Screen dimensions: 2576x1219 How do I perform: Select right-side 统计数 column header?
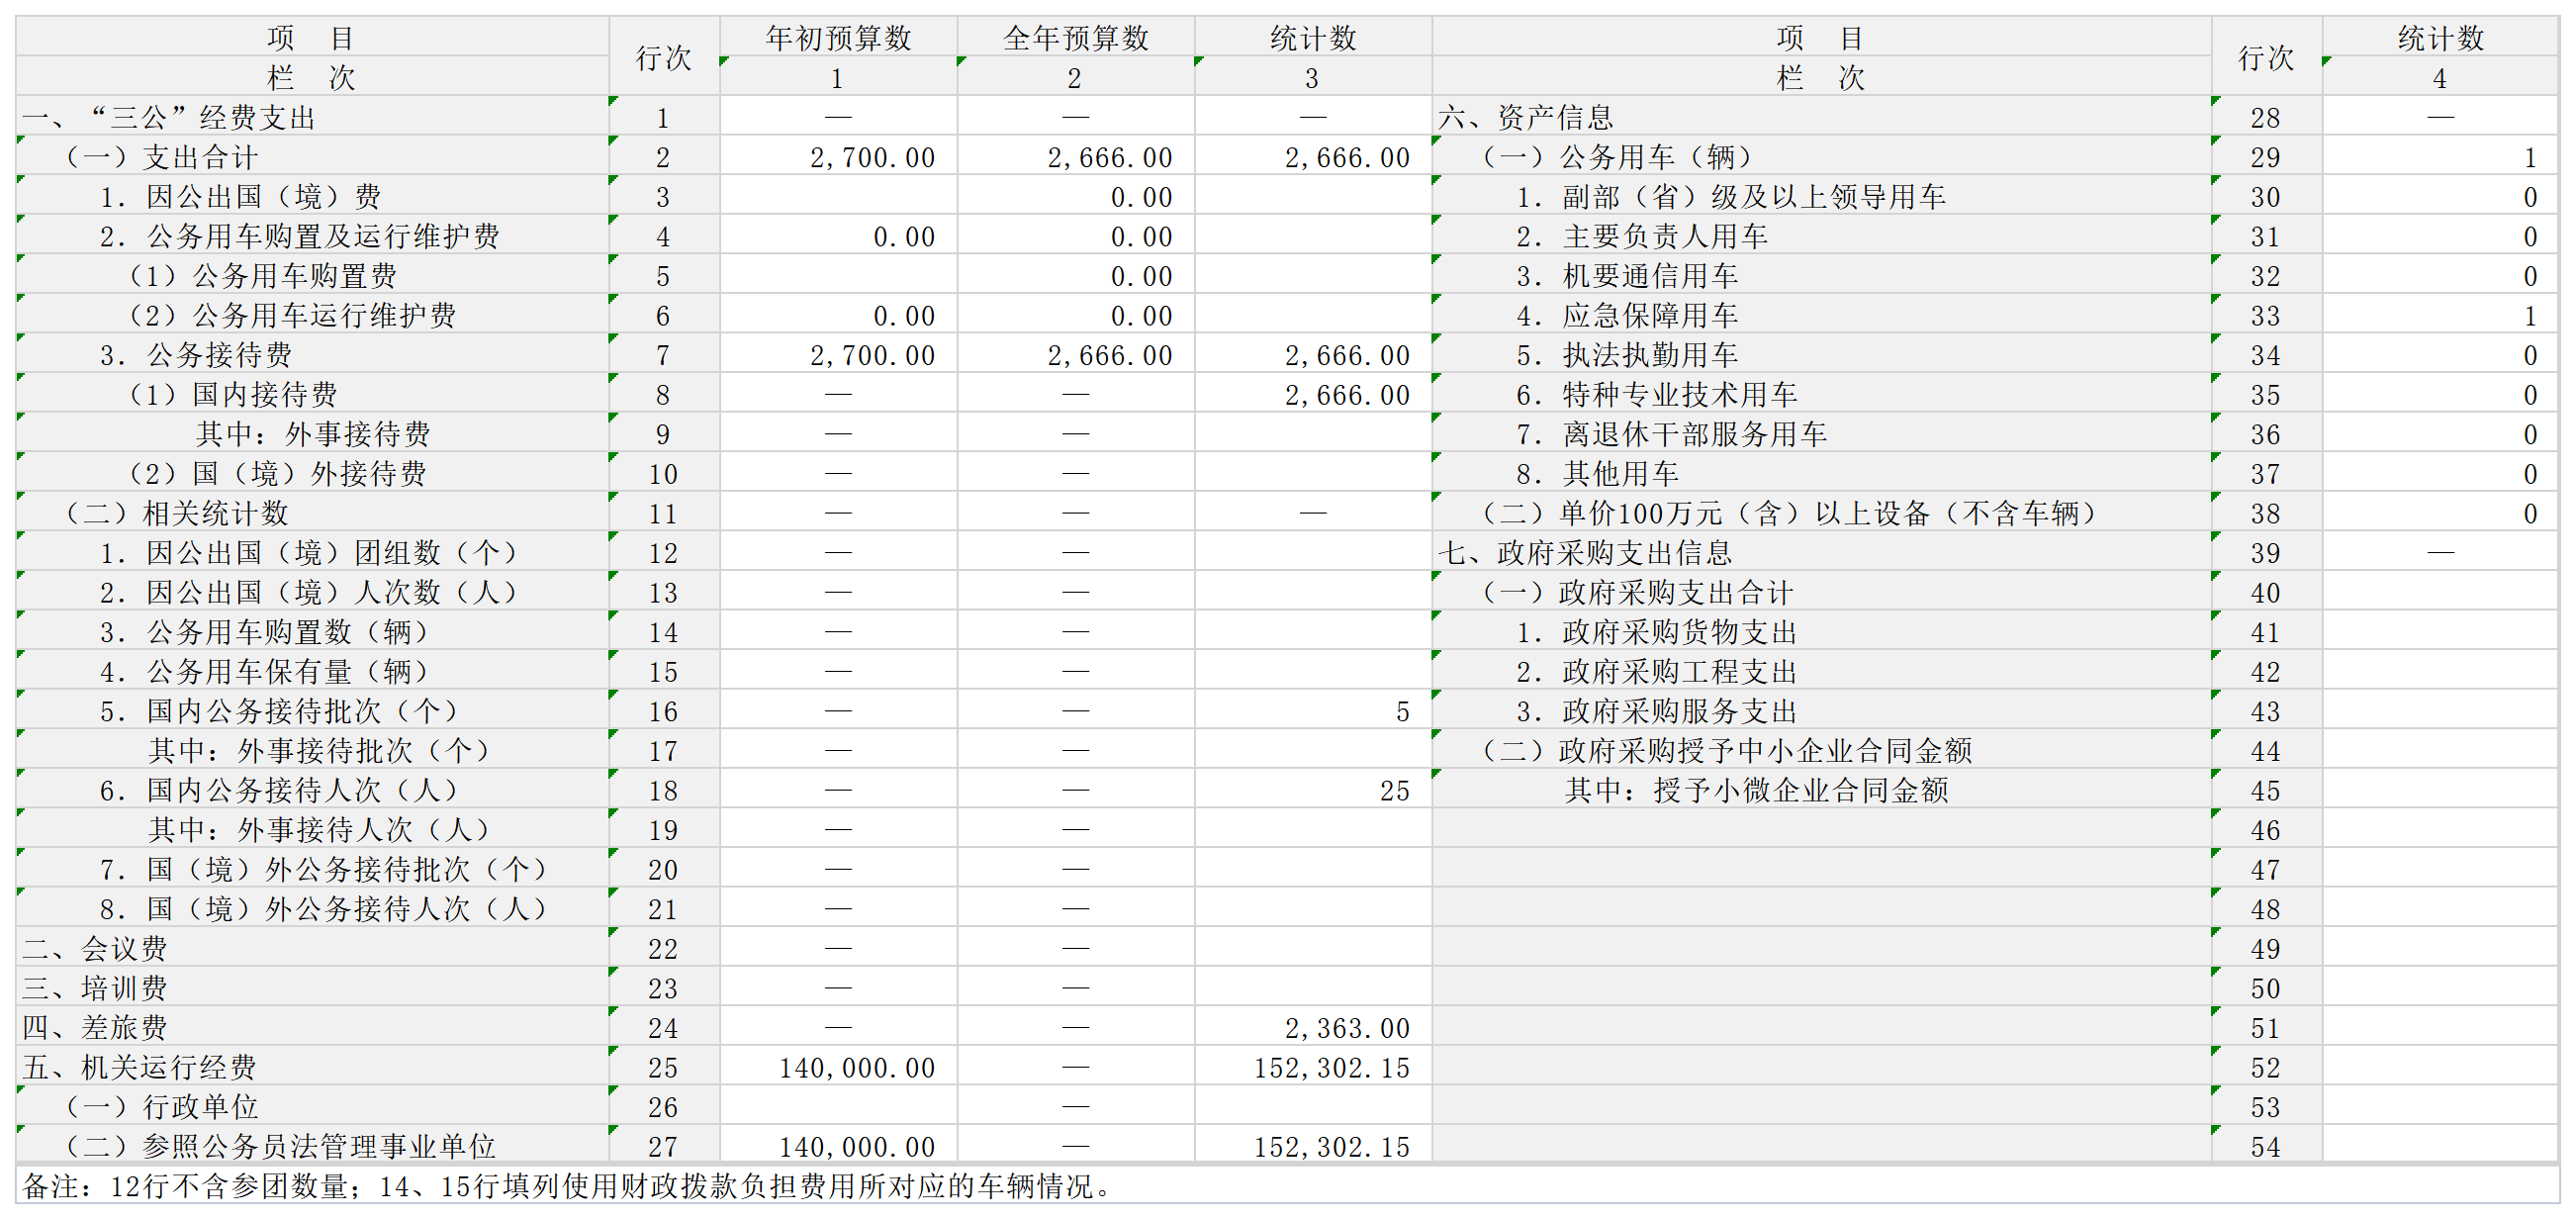pos(2440,37)
